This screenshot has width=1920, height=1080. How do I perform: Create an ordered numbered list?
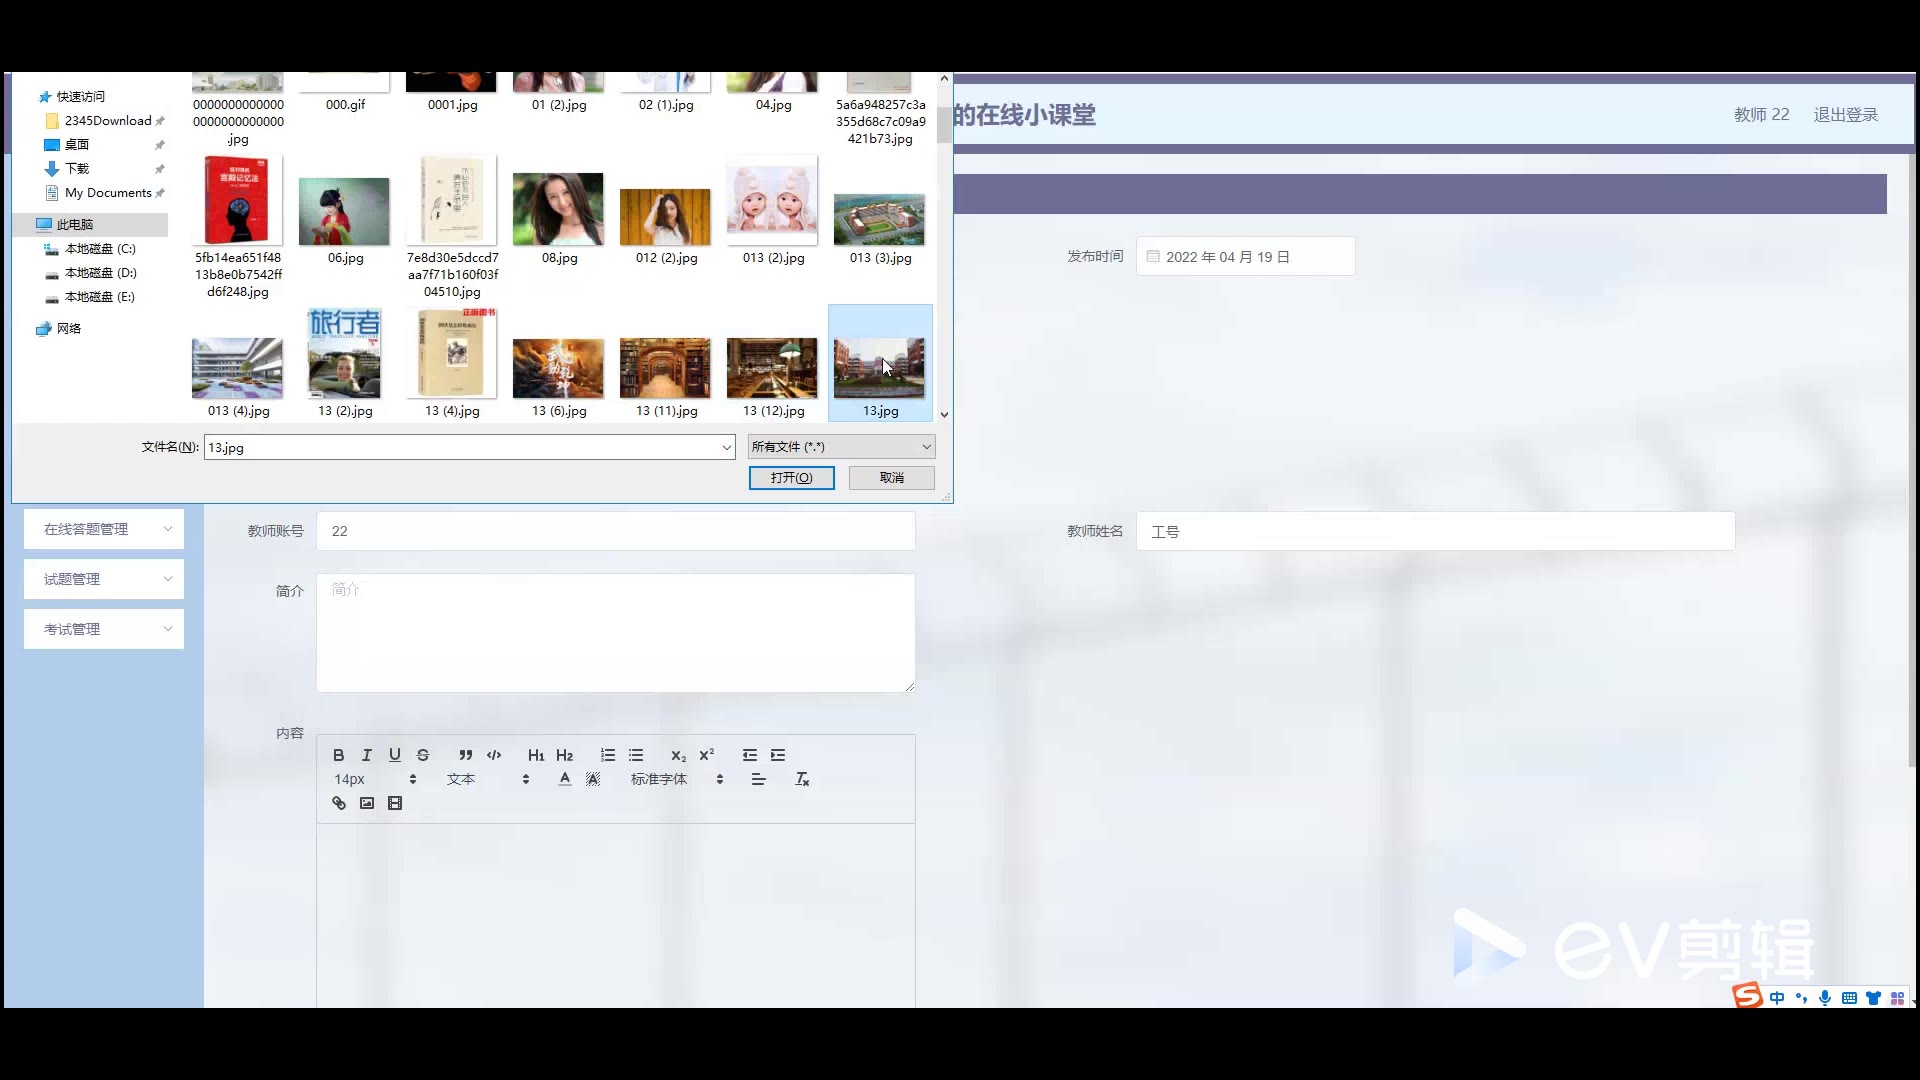click(607, 755)
